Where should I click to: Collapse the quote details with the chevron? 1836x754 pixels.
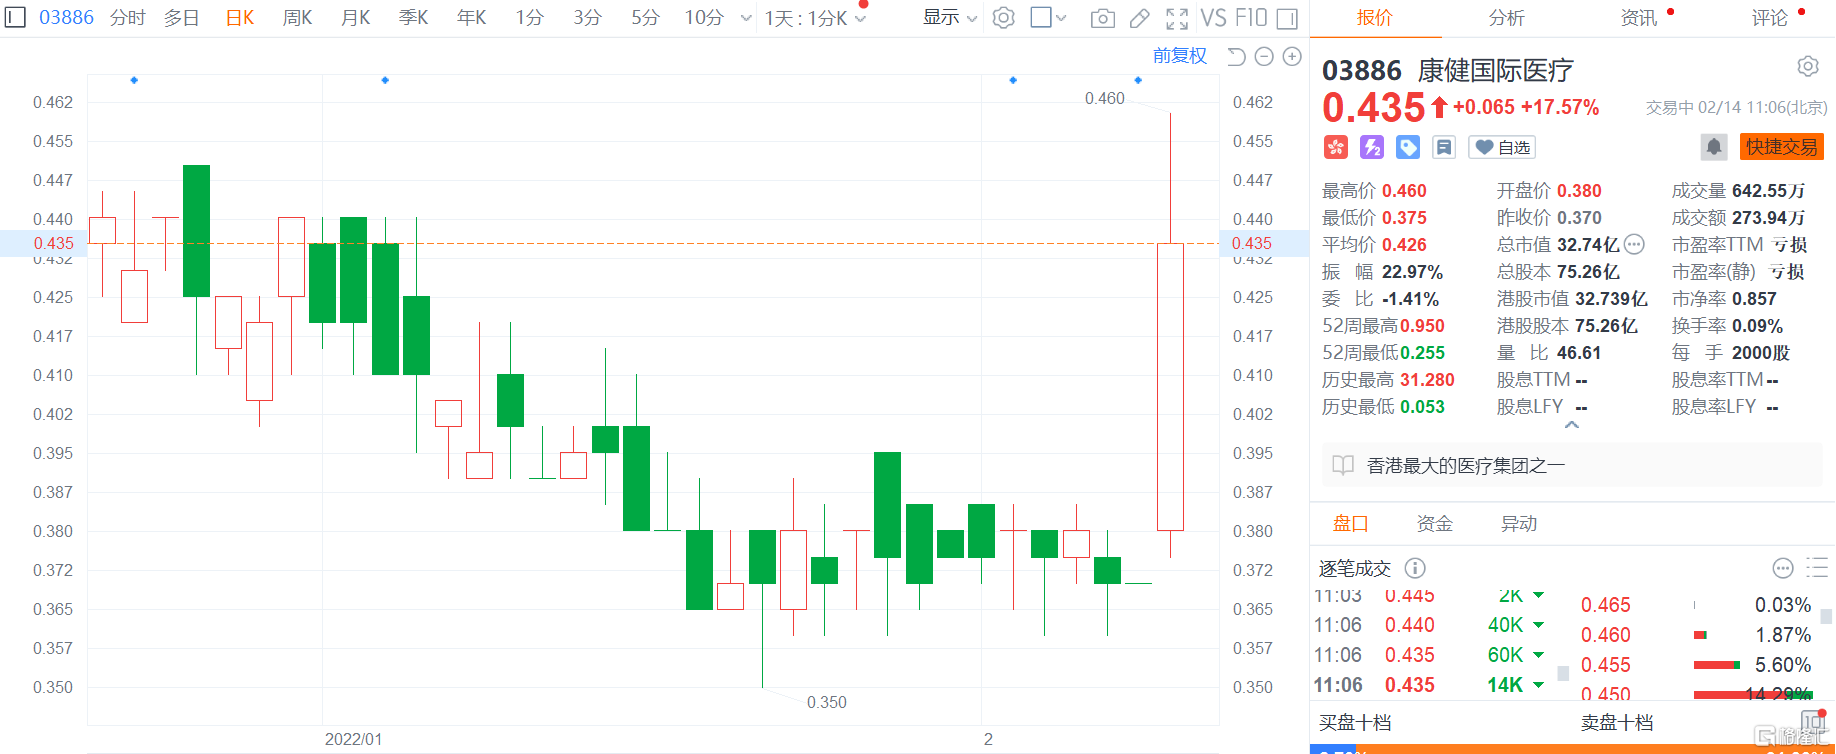pos(1572,425)
